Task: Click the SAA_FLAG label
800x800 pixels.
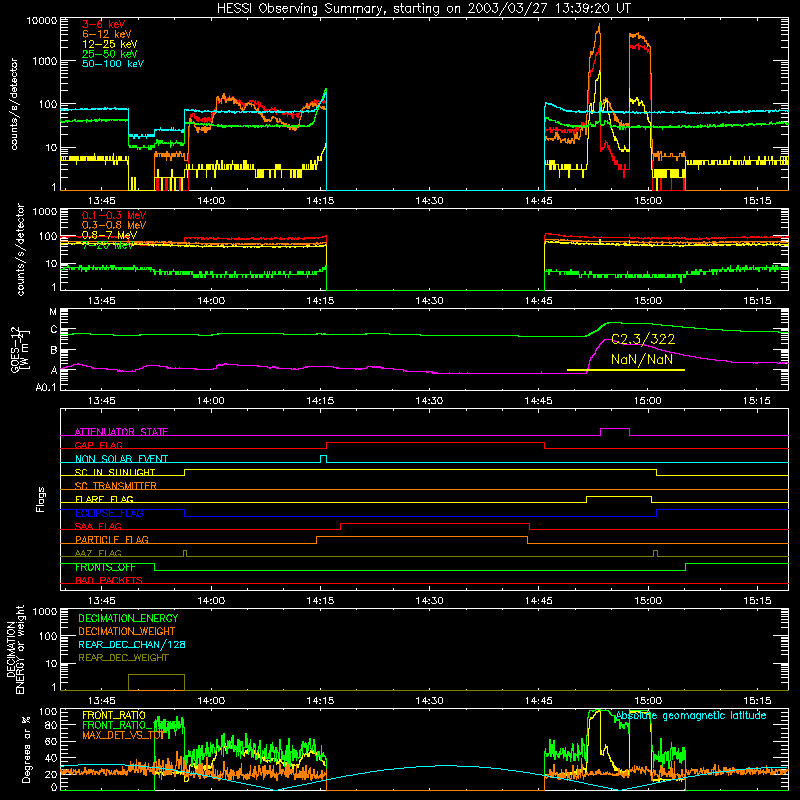Action: click(x=98, y=526)
